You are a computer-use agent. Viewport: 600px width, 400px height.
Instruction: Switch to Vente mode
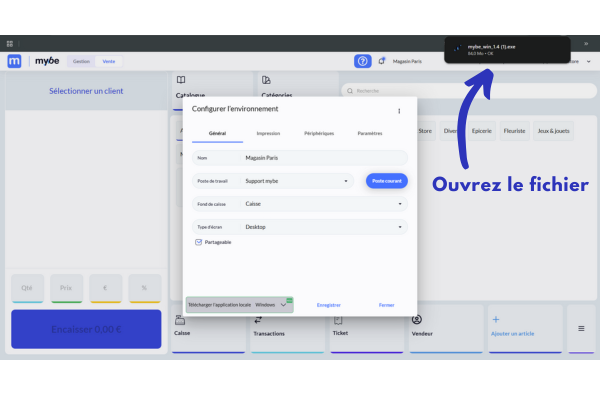click(109, 61)
